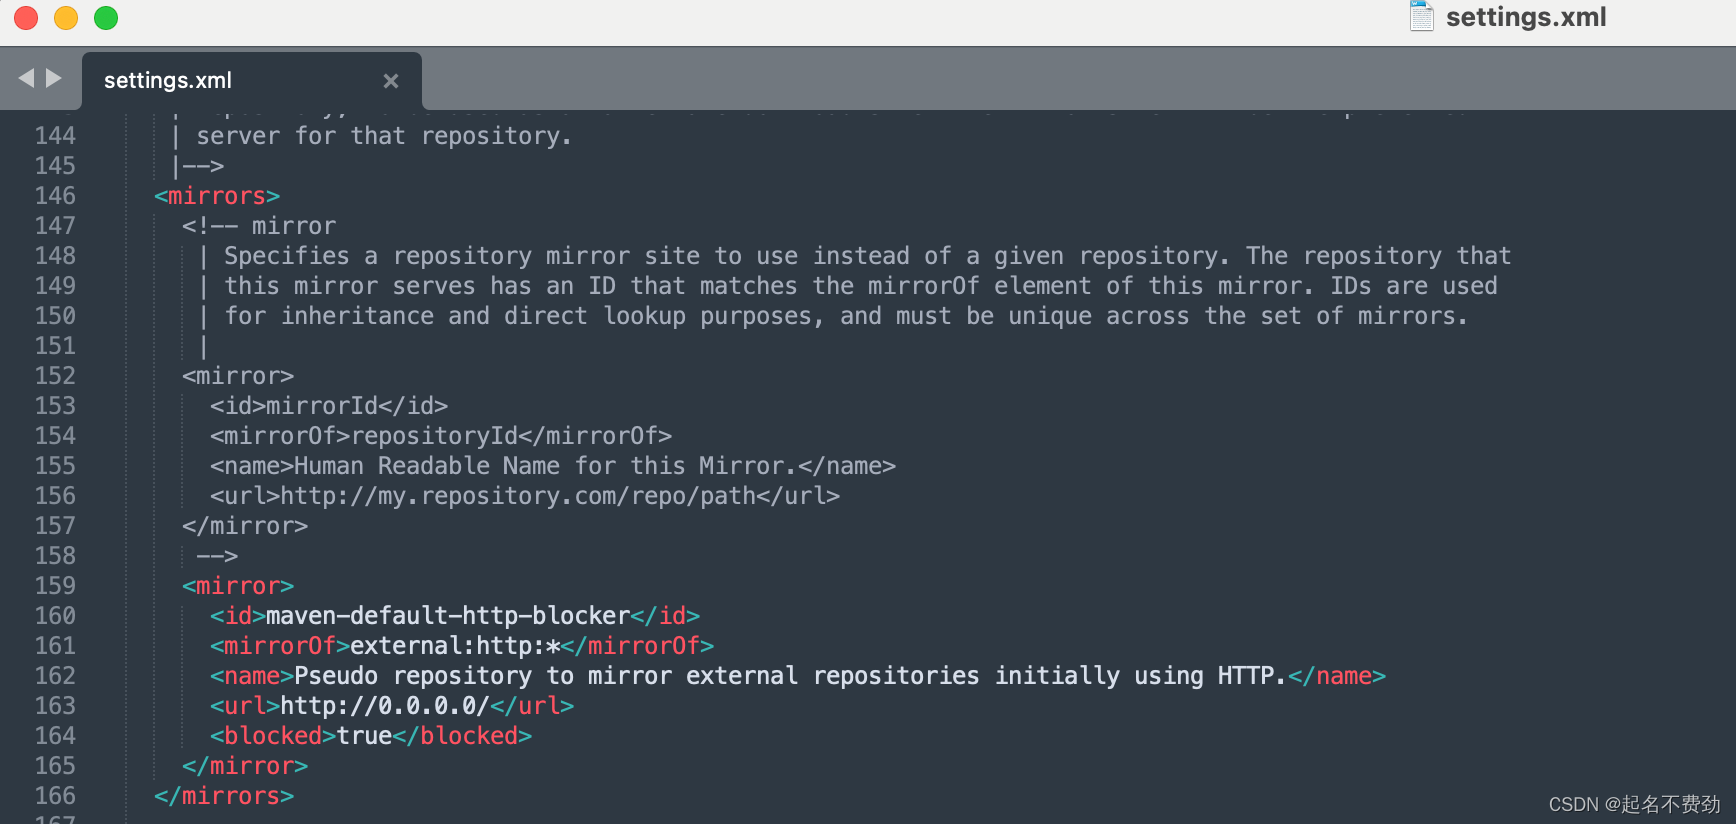This screenshot has width=1736, height=824.
Task: Click the back navigation arrow
Action: (x=26, y=78)
